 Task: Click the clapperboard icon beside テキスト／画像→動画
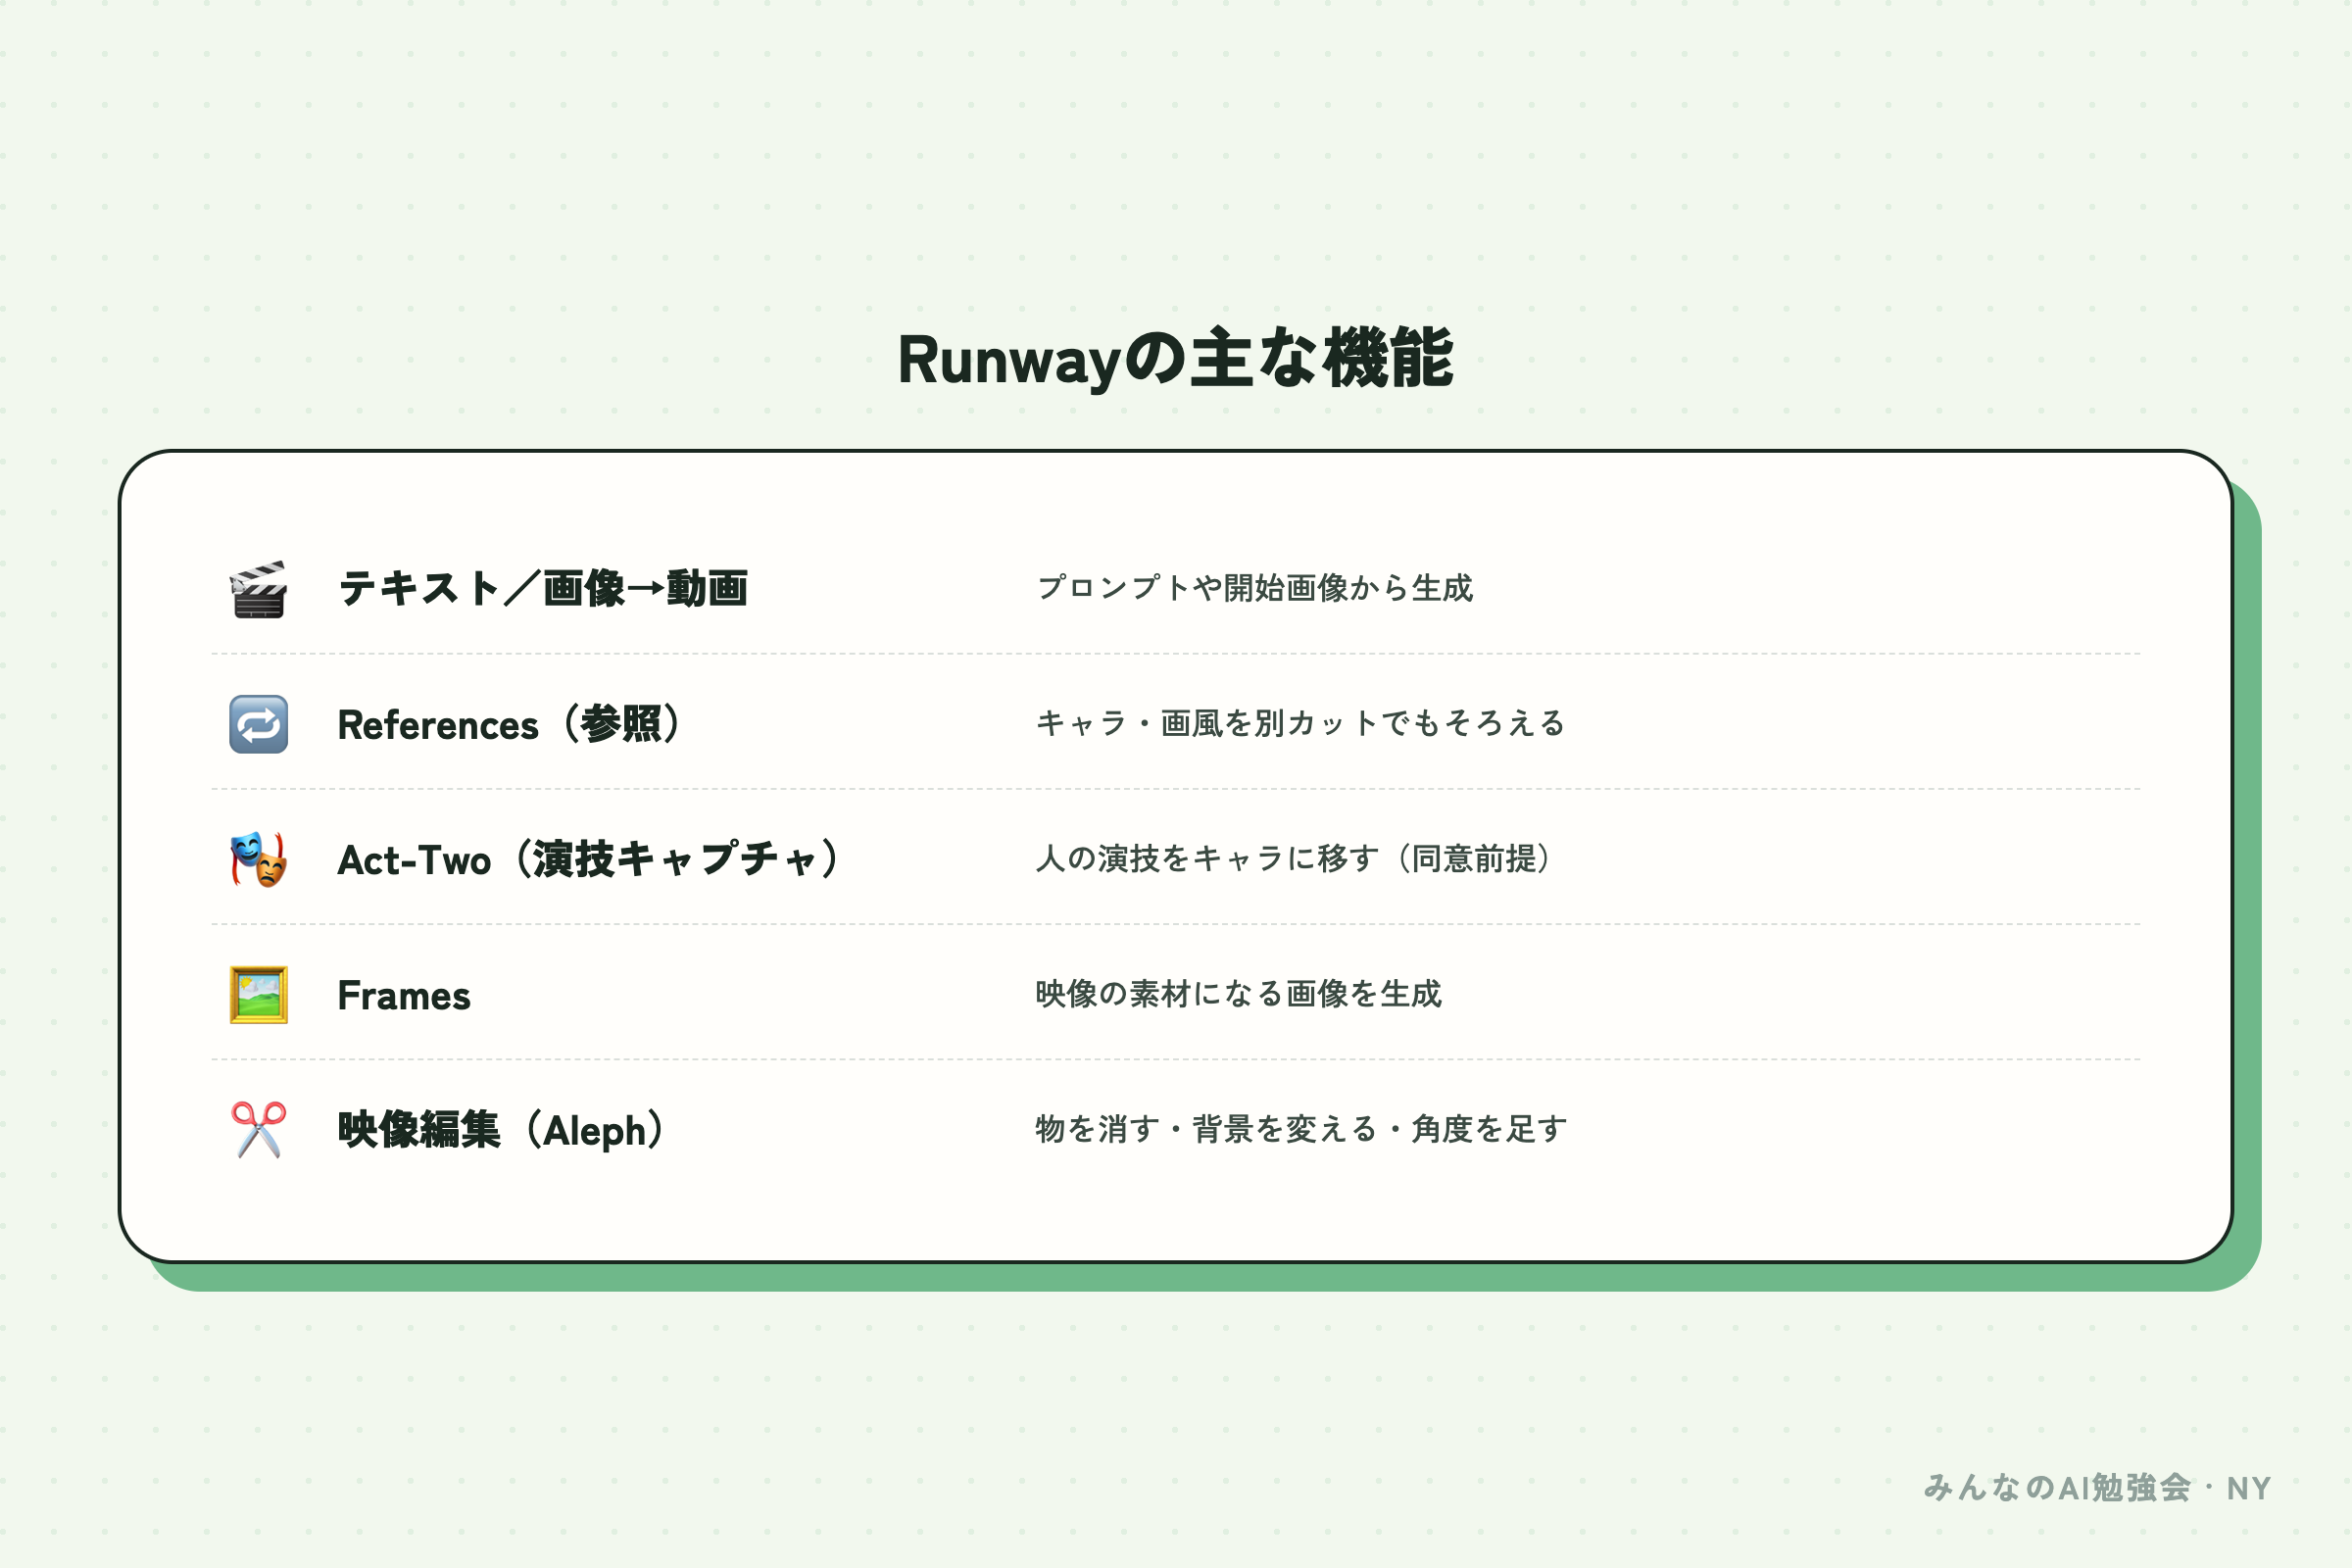[259, 589]
